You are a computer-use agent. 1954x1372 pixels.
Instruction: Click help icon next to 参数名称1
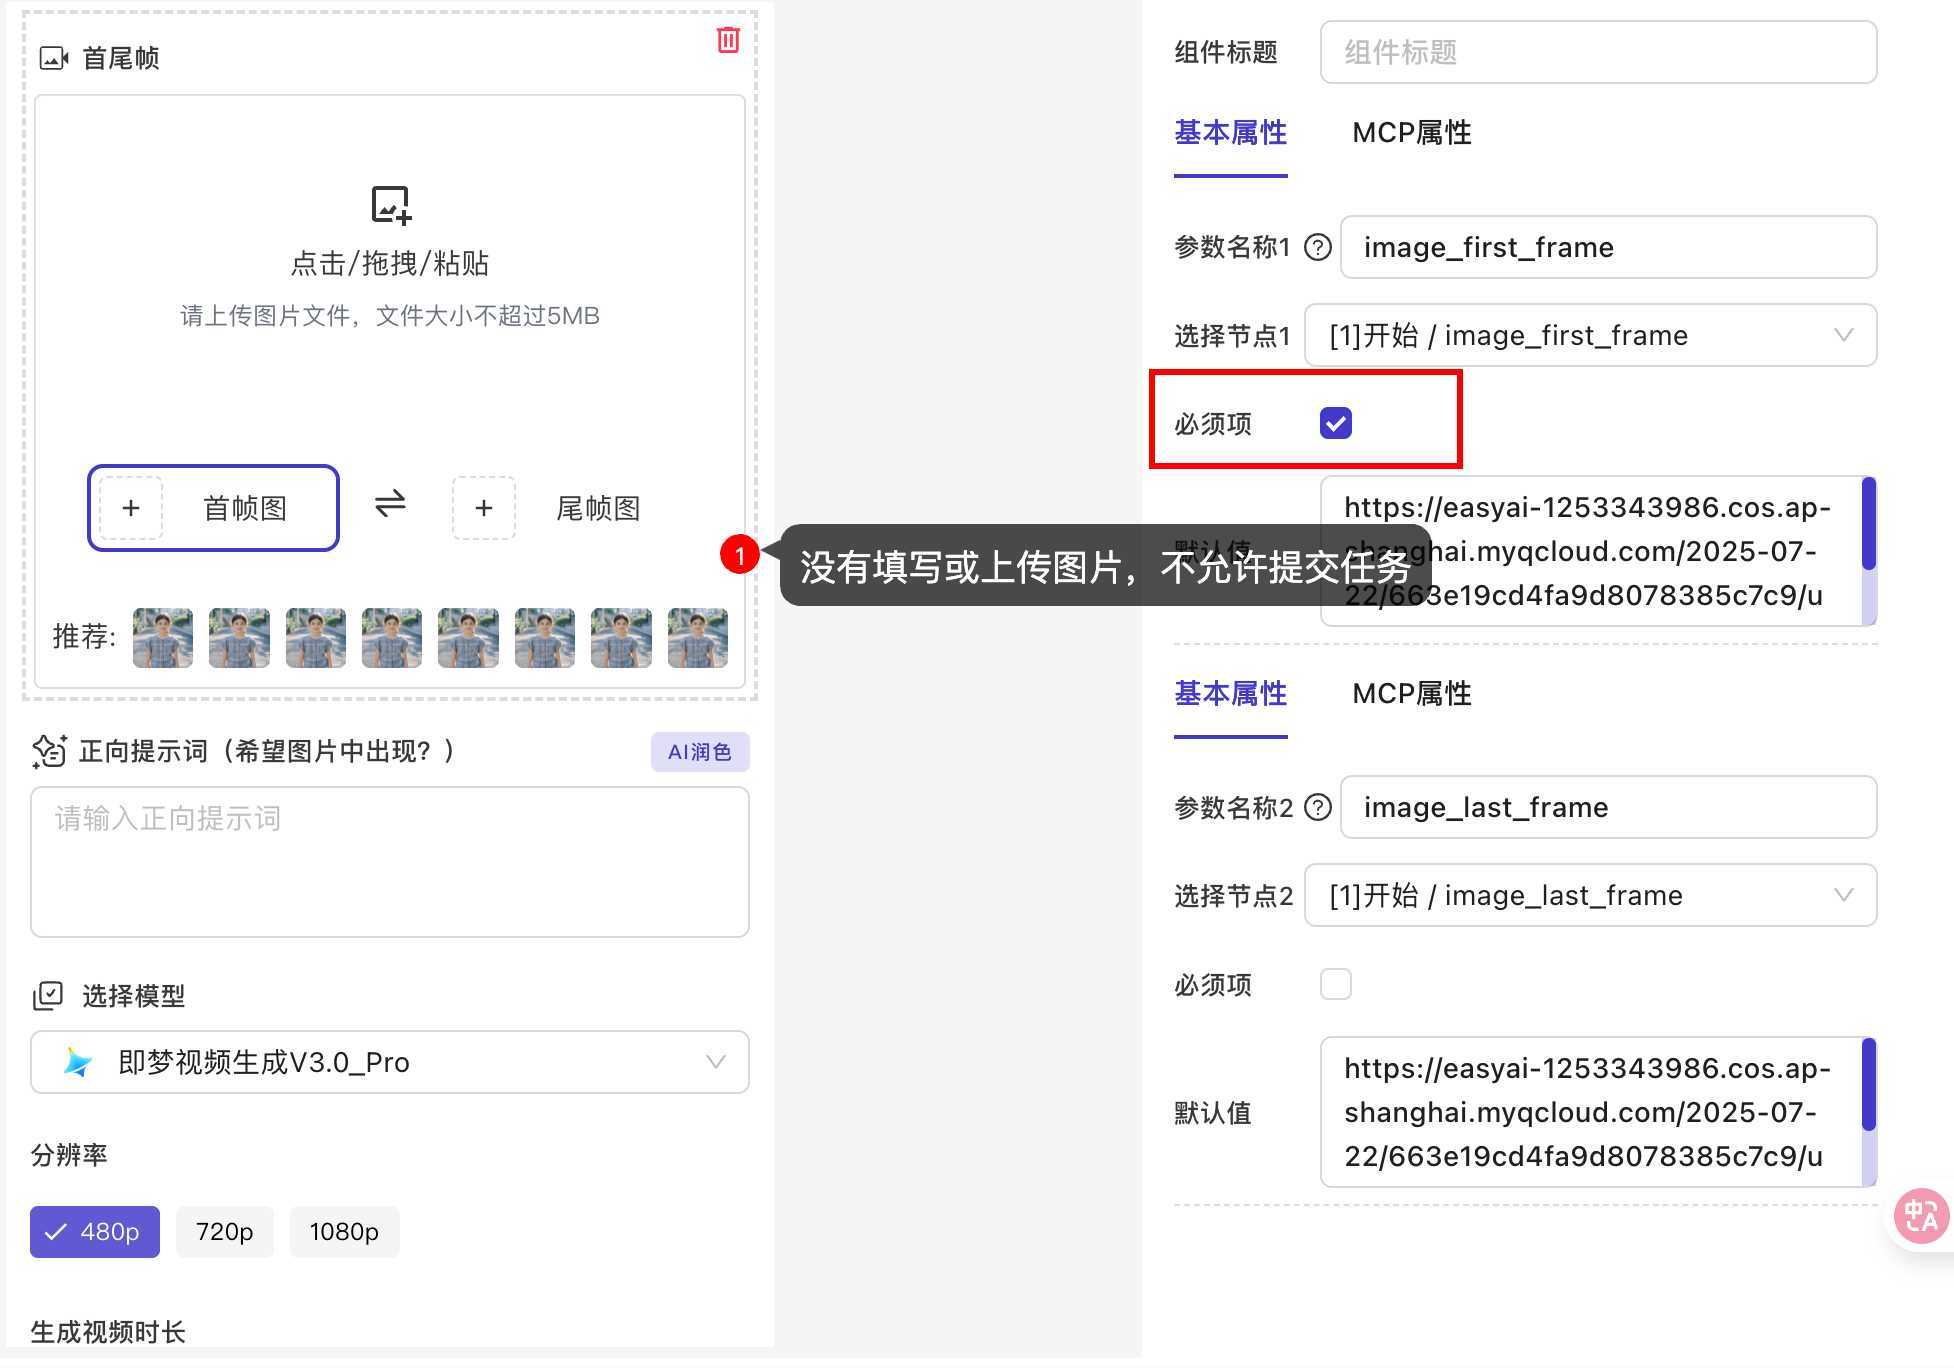tap(1318, 247)
